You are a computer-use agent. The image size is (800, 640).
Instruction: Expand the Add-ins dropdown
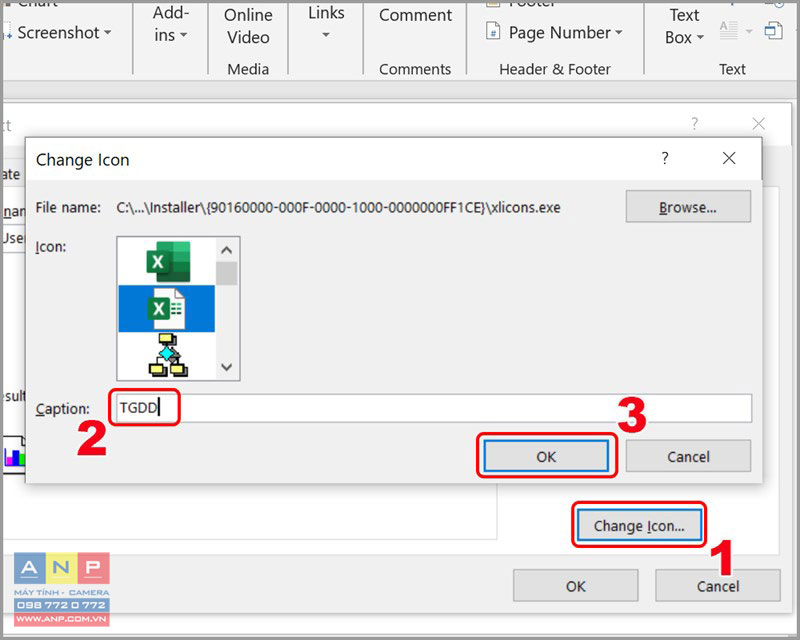[x=170, y=24]
